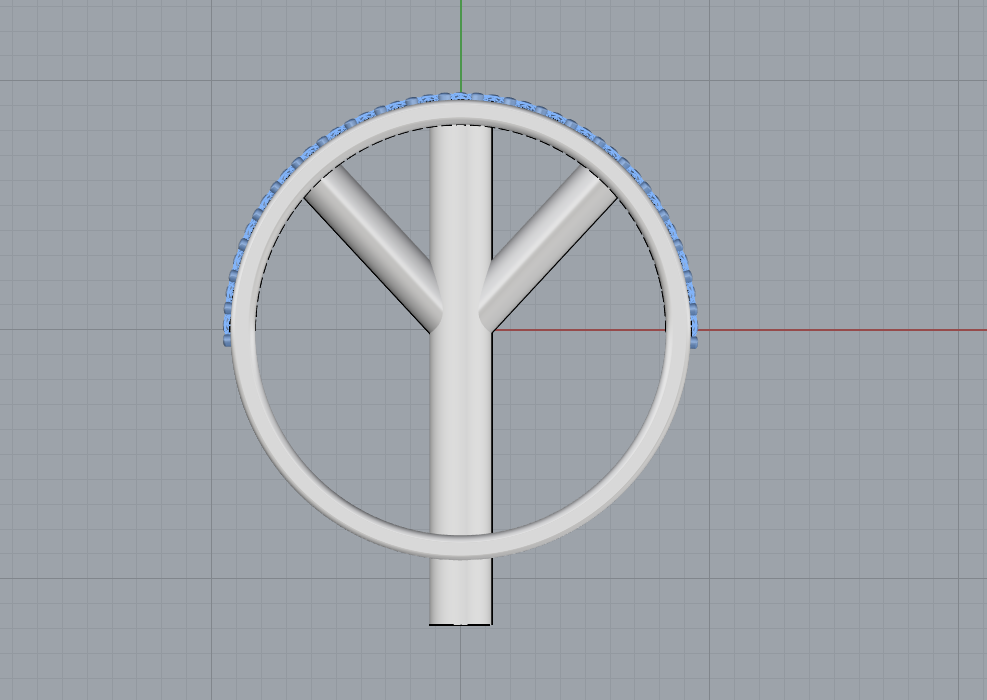Select the right diagonal branch cylinder

pyautogui.click(x=548, y=247)
